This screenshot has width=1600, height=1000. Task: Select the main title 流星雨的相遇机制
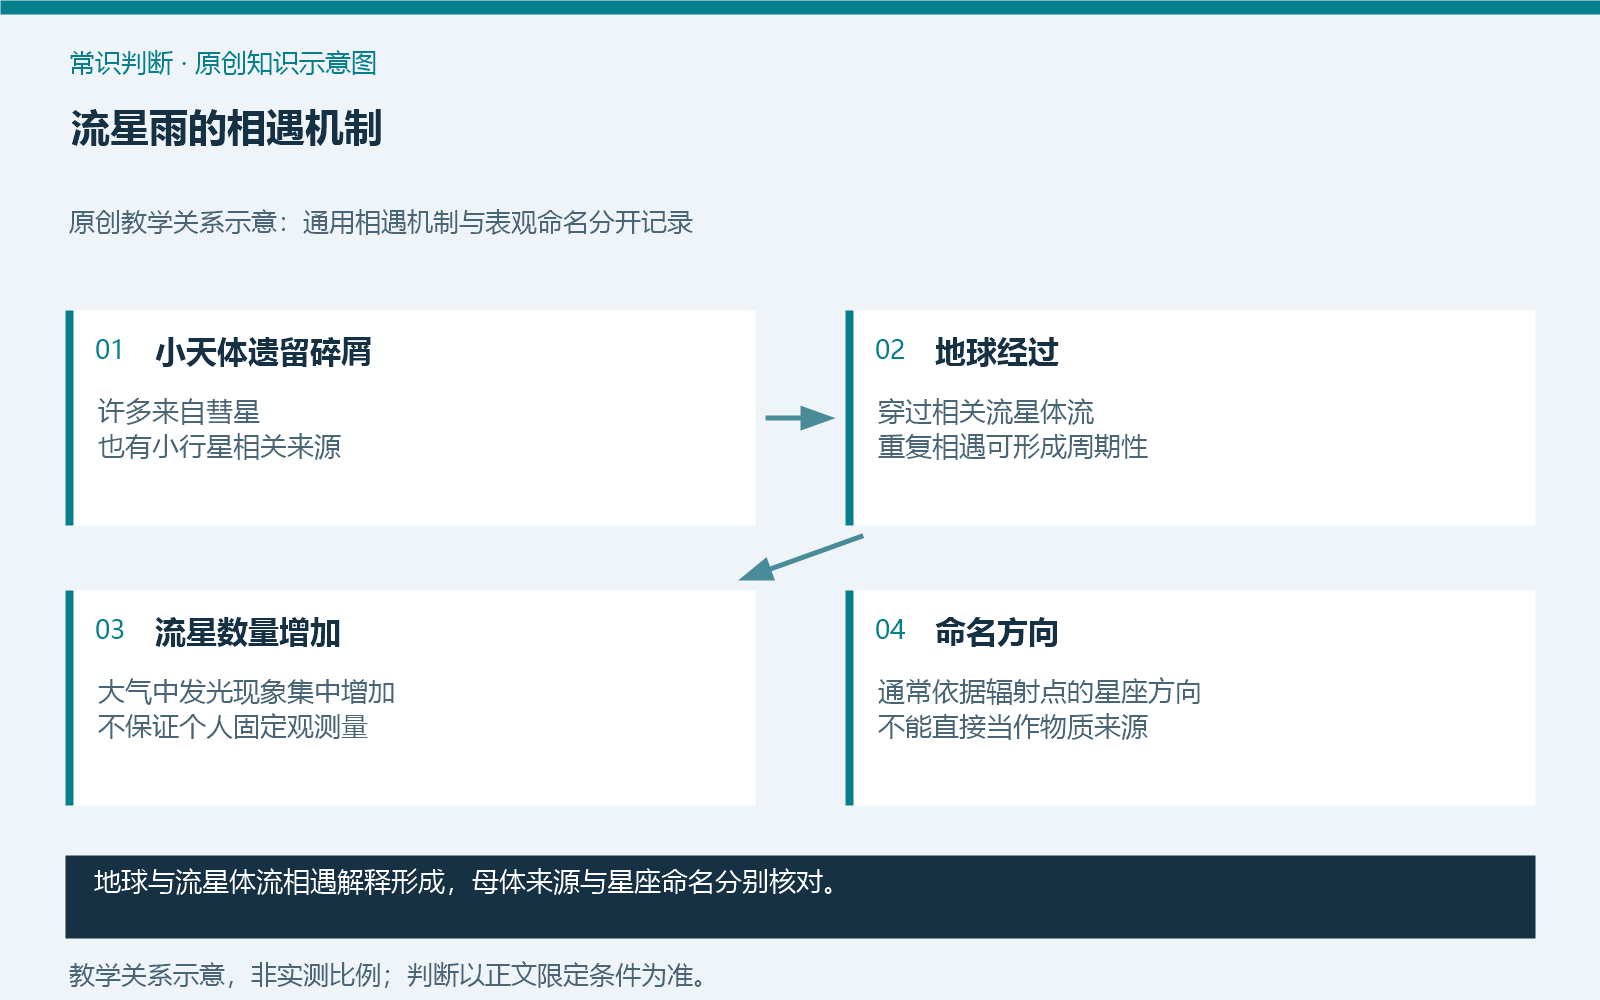(226, 129)
